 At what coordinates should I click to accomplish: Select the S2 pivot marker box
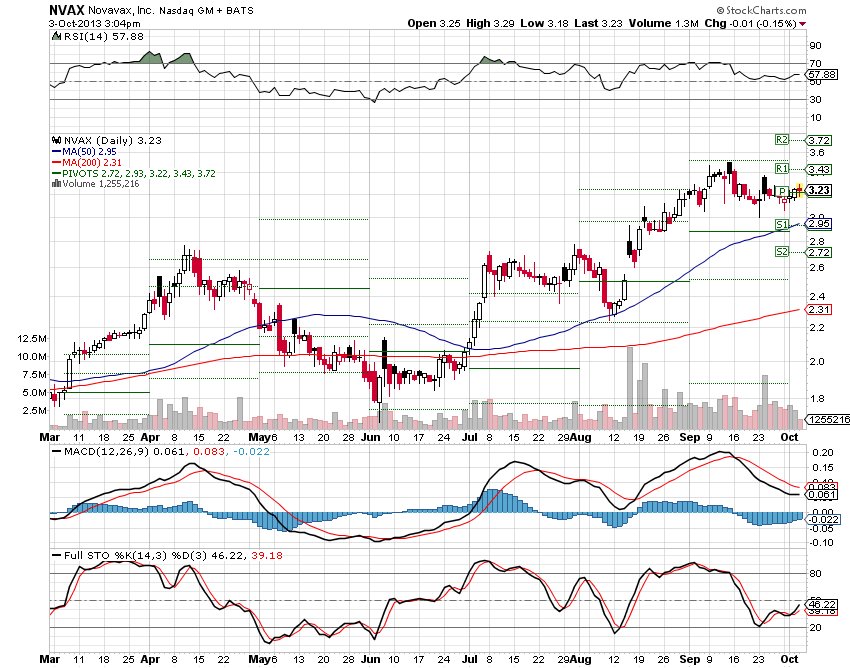click(781, 252)
